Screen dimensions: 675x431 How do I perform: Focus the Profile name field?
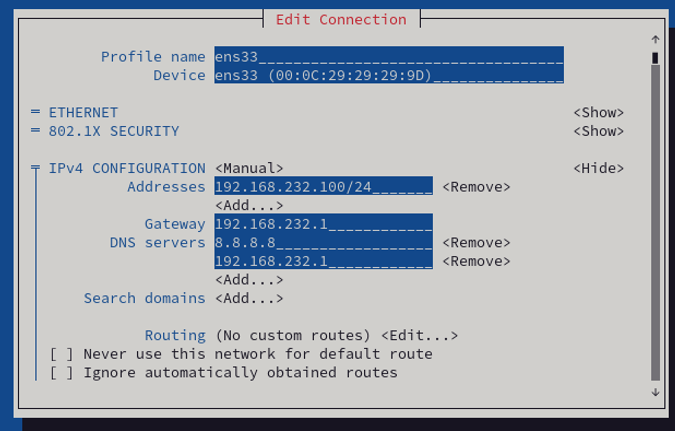pos(389,57)
